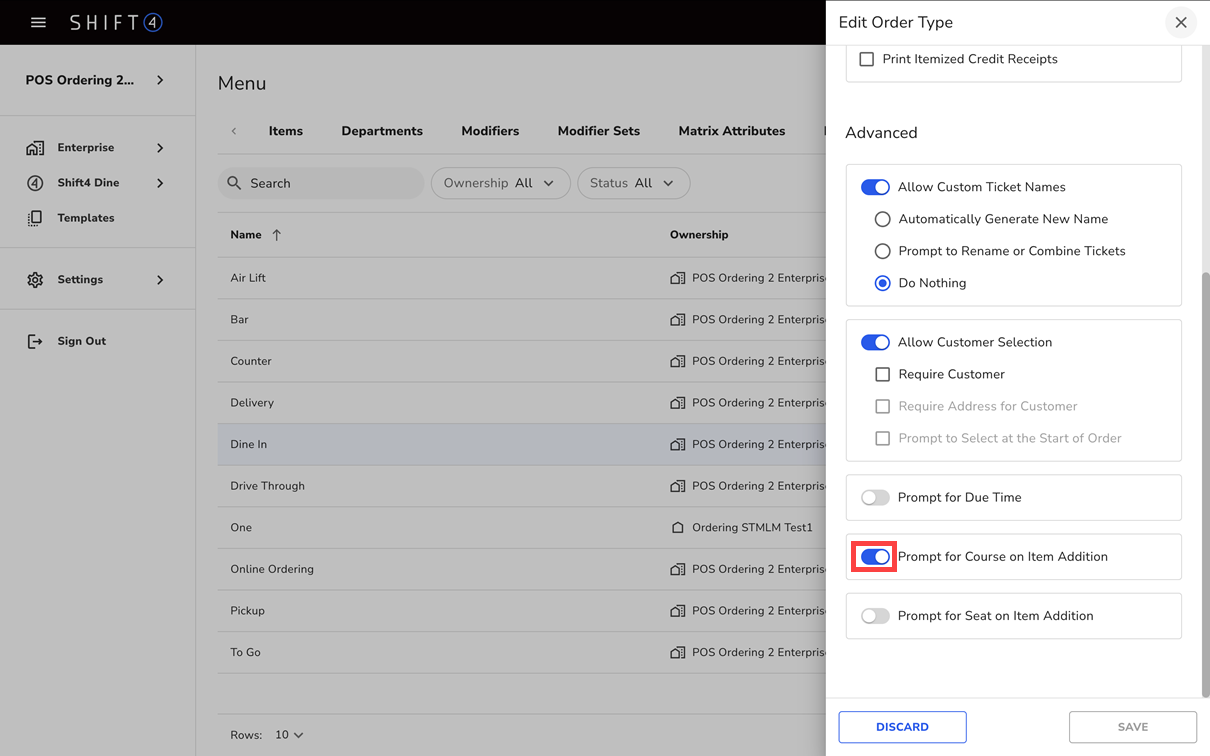Disable Prompt for Course on Item Addition
Image resolution: width=1210 pixels, height=756 pixels.
click(x=875, y=556)
